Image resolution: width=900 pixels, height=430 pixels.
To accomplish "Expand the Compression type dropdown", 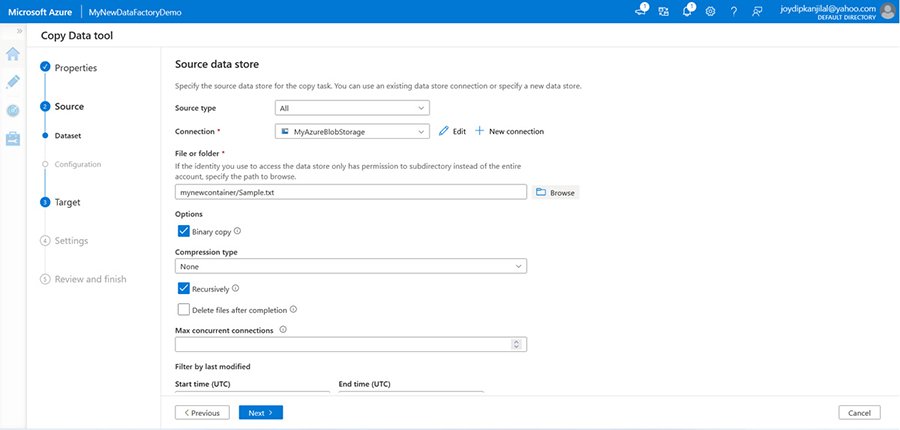I will (x=351, y=267).
